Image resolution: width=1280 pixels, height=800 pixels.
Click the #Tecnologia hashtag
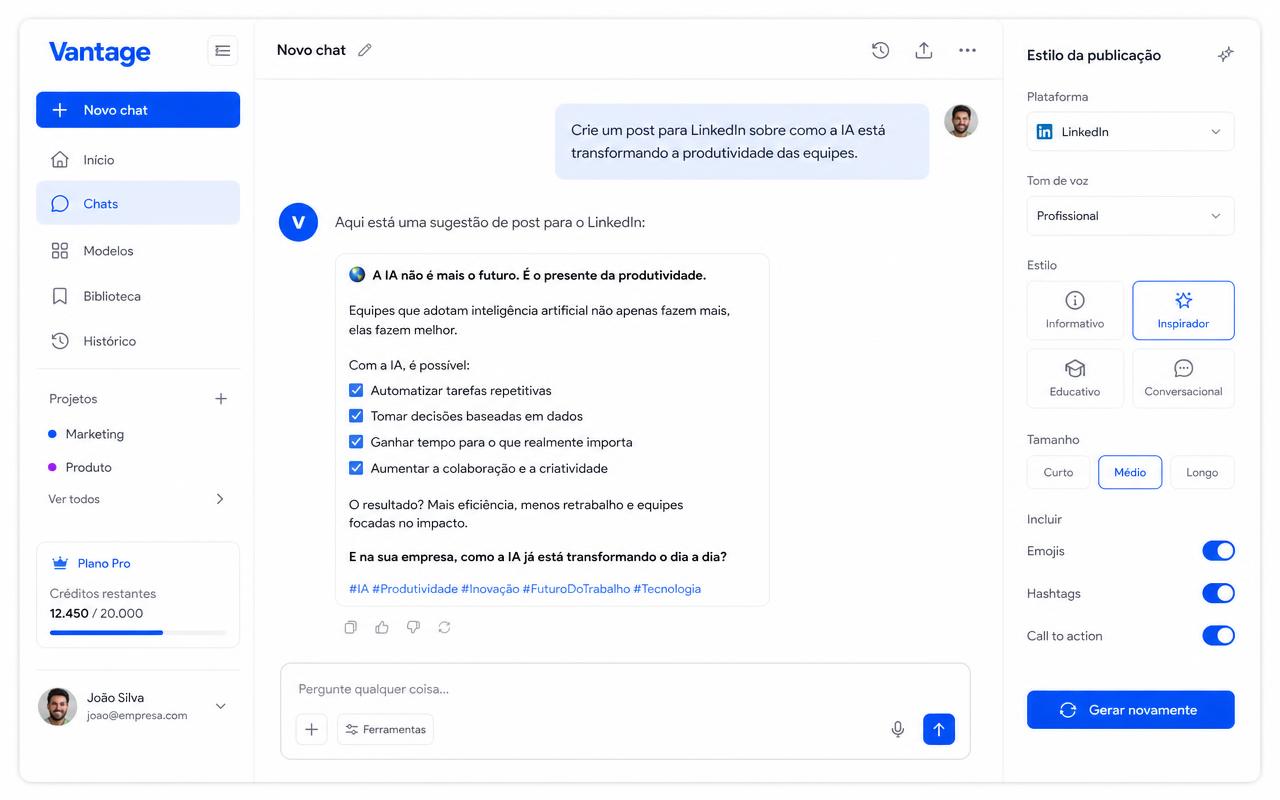point(667,589)
